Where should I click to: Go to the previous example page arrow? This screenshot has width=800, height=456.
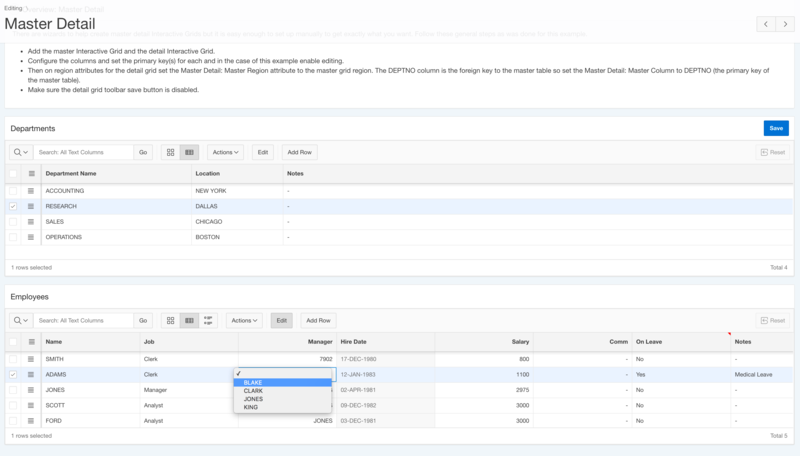765,23
